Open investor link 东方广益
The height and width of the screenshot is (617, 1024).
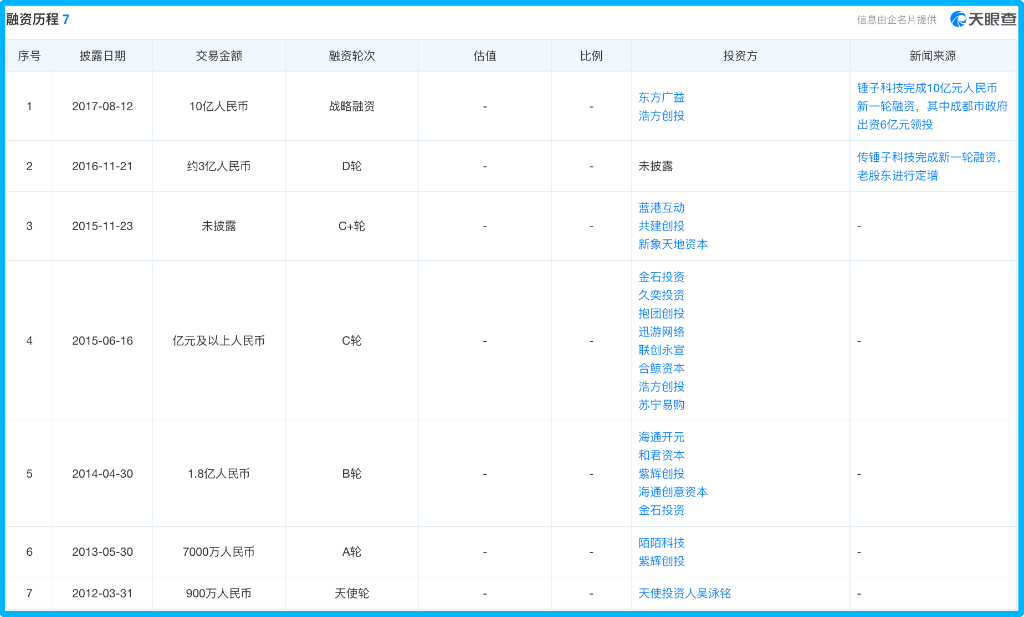pos(661,97)
